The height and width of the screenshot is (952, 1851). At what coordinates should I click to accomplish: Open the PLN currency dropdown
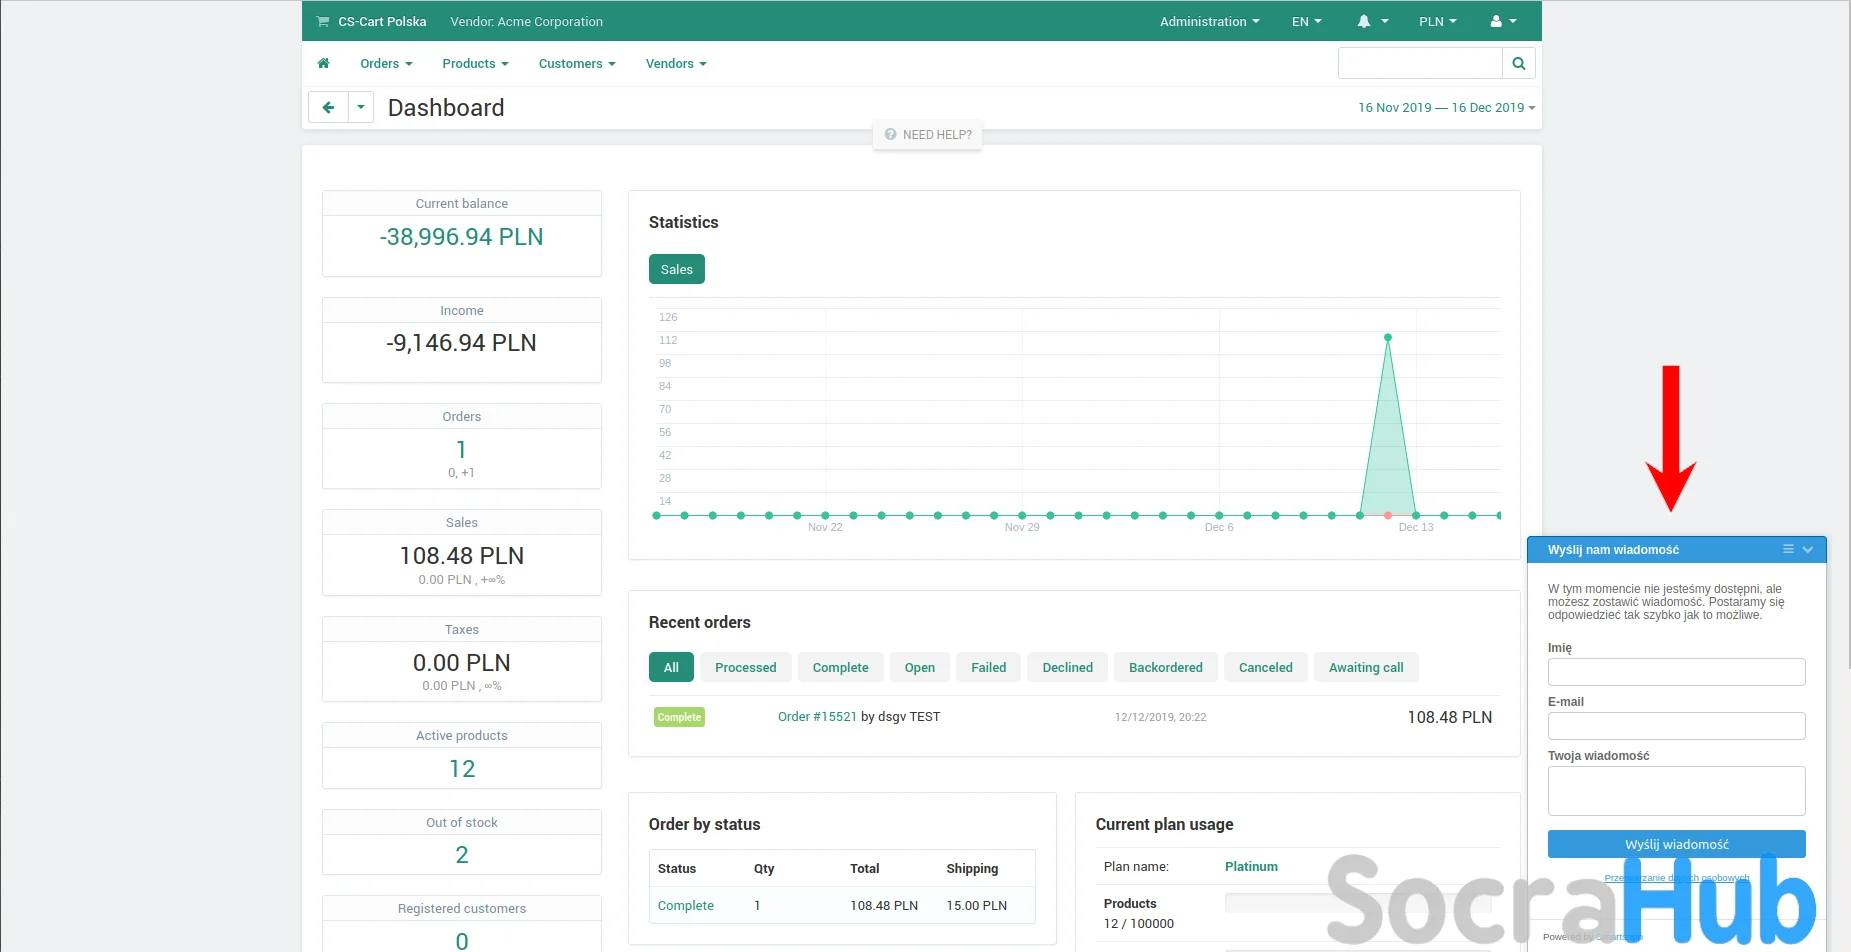pyautogui.click(x=1437, y=21)
